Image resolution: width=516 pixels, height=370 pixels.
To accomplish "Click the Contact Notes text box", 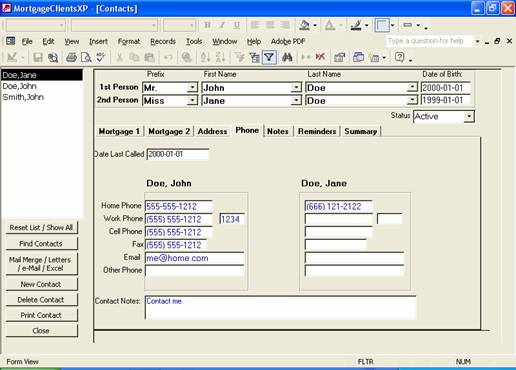I will [280, 307].
